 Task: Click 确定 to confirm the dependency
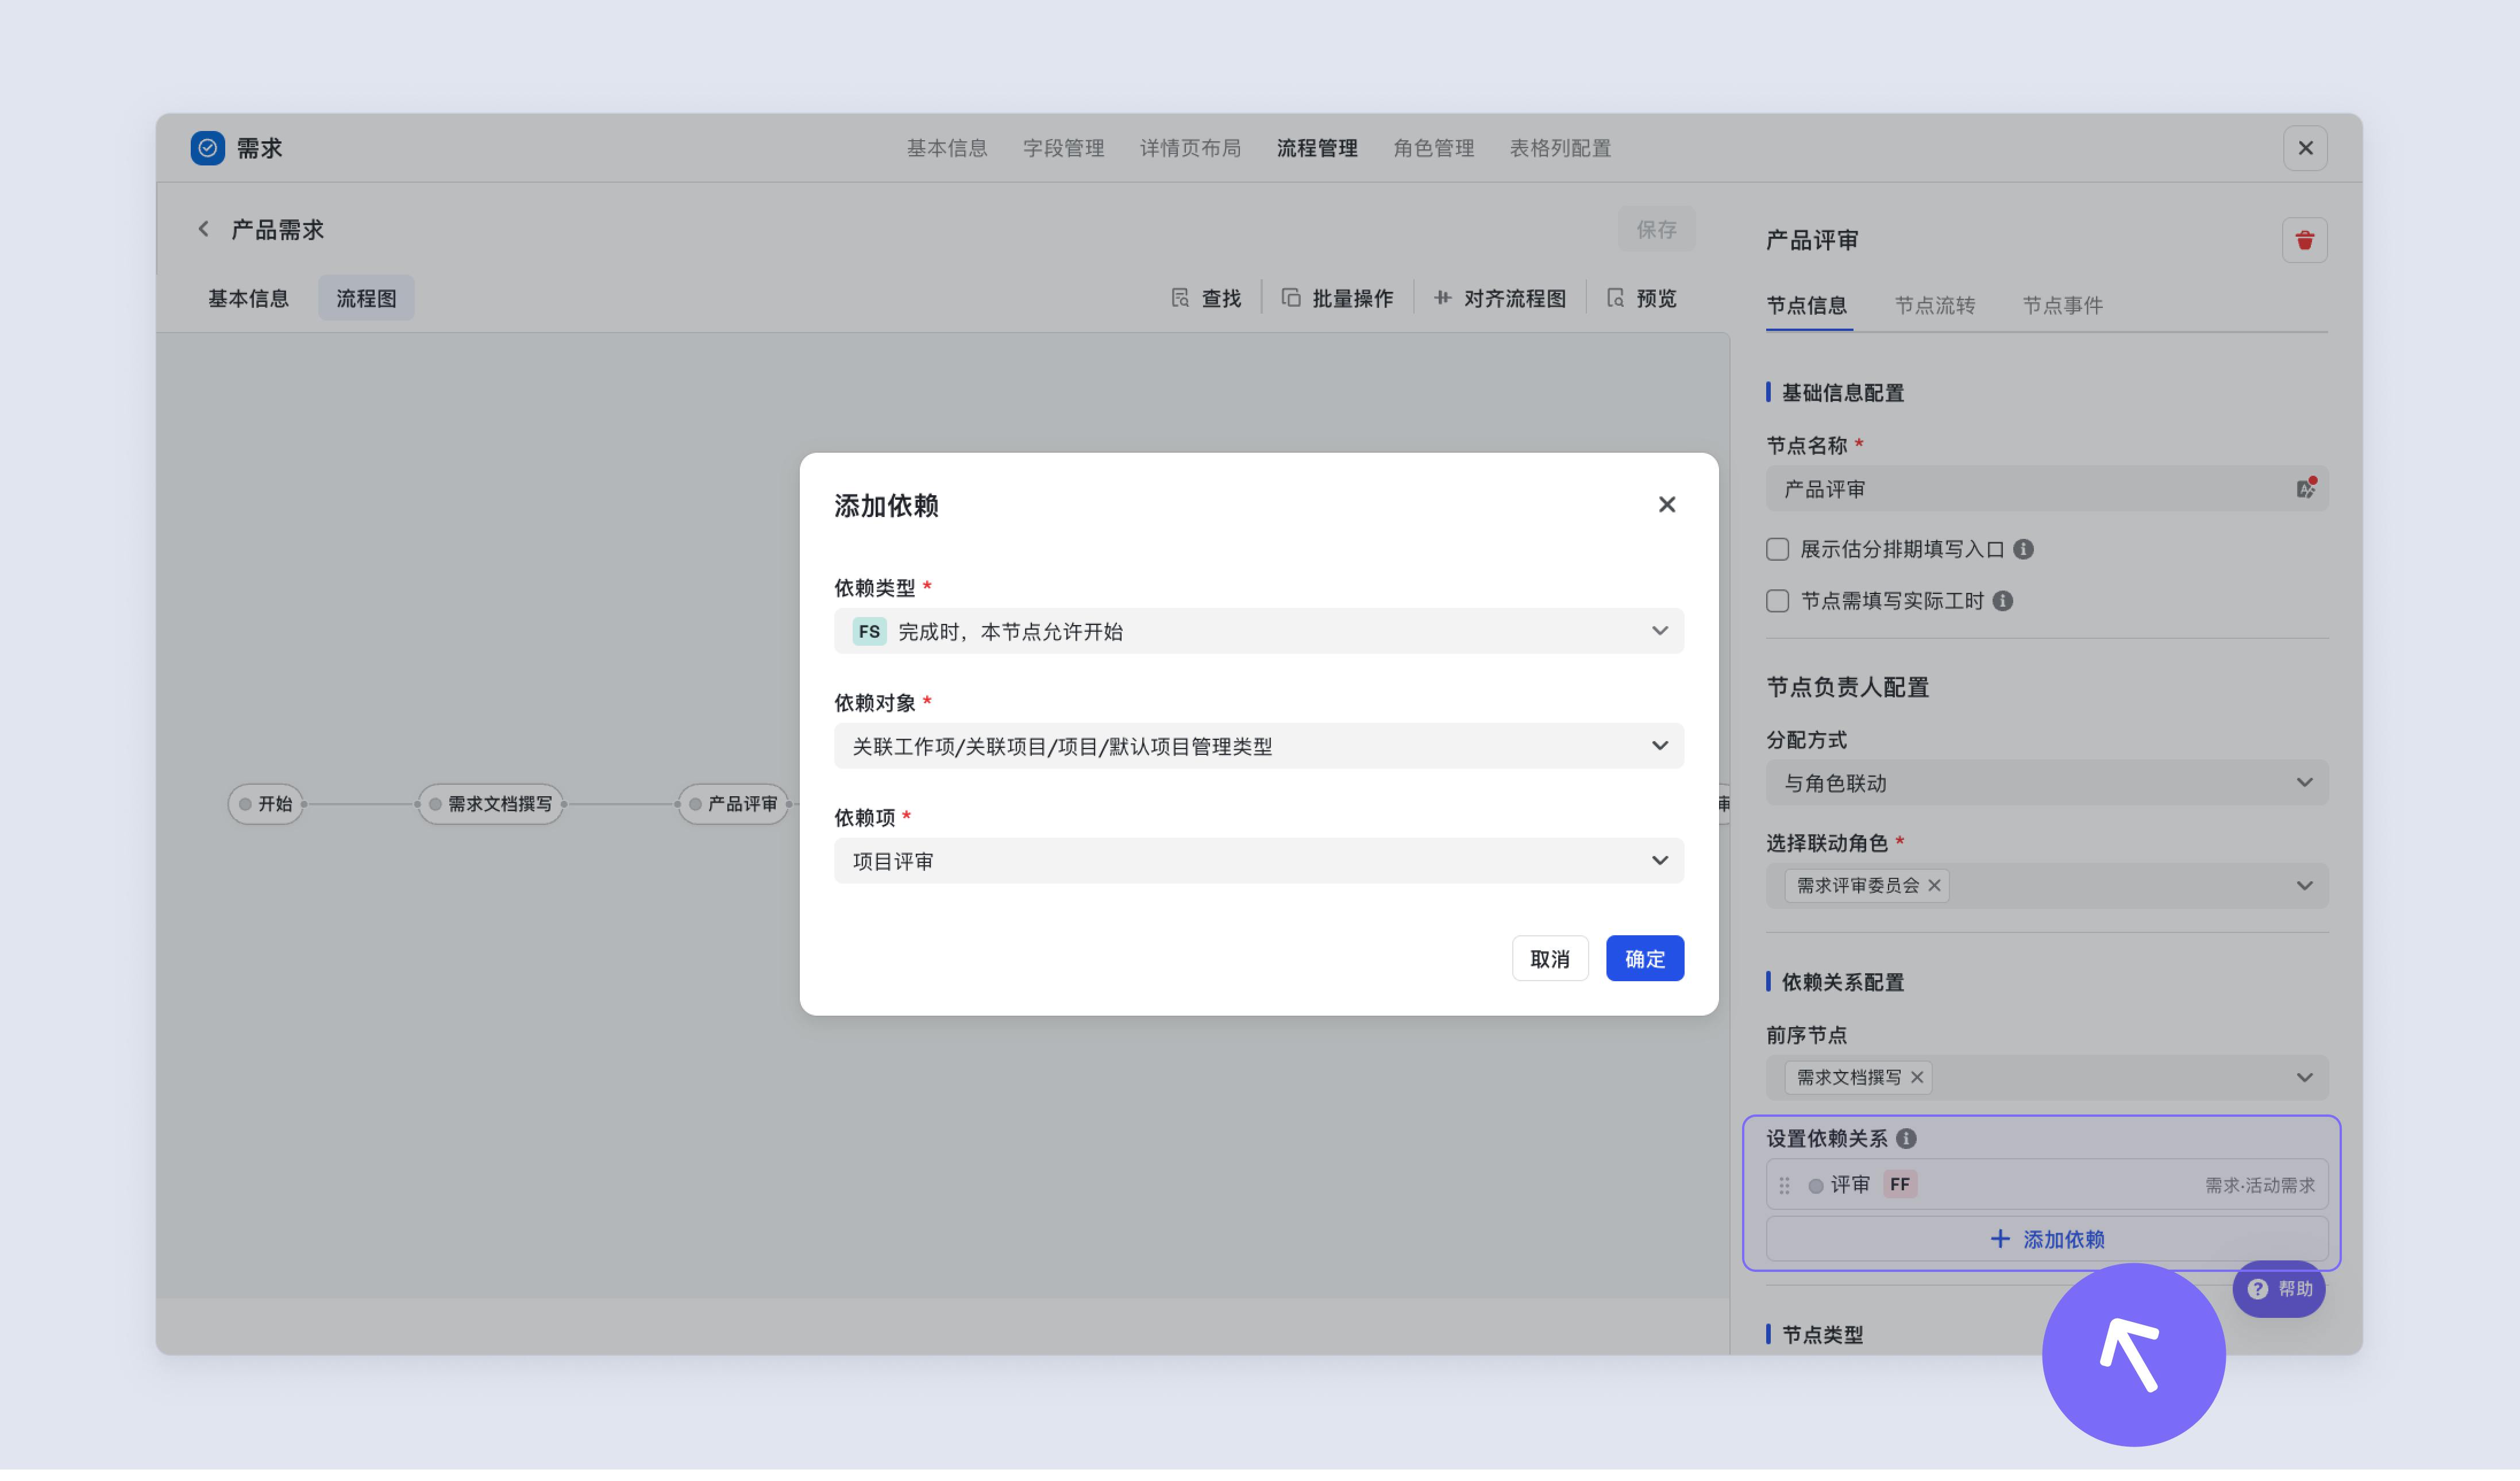click(1645, 959)
